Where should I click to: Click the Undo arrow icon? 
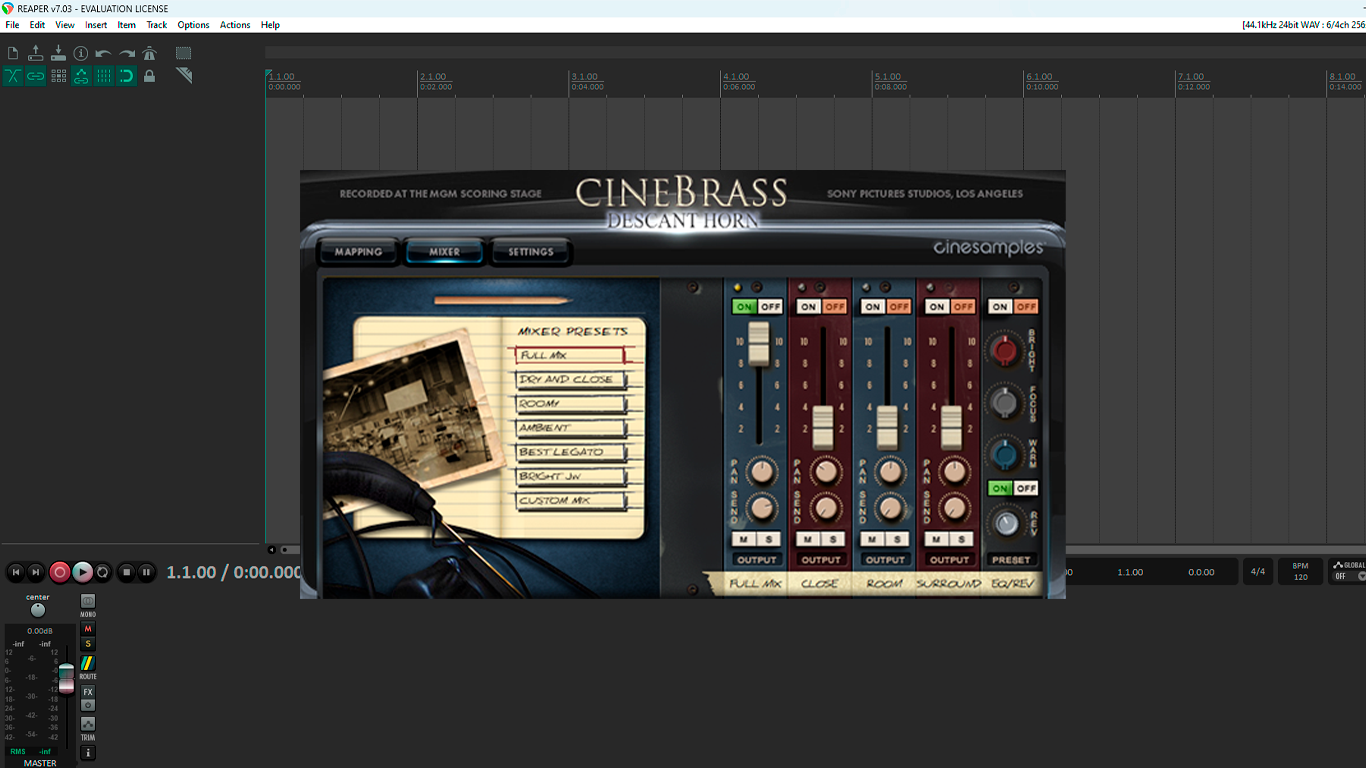point(103,53)
